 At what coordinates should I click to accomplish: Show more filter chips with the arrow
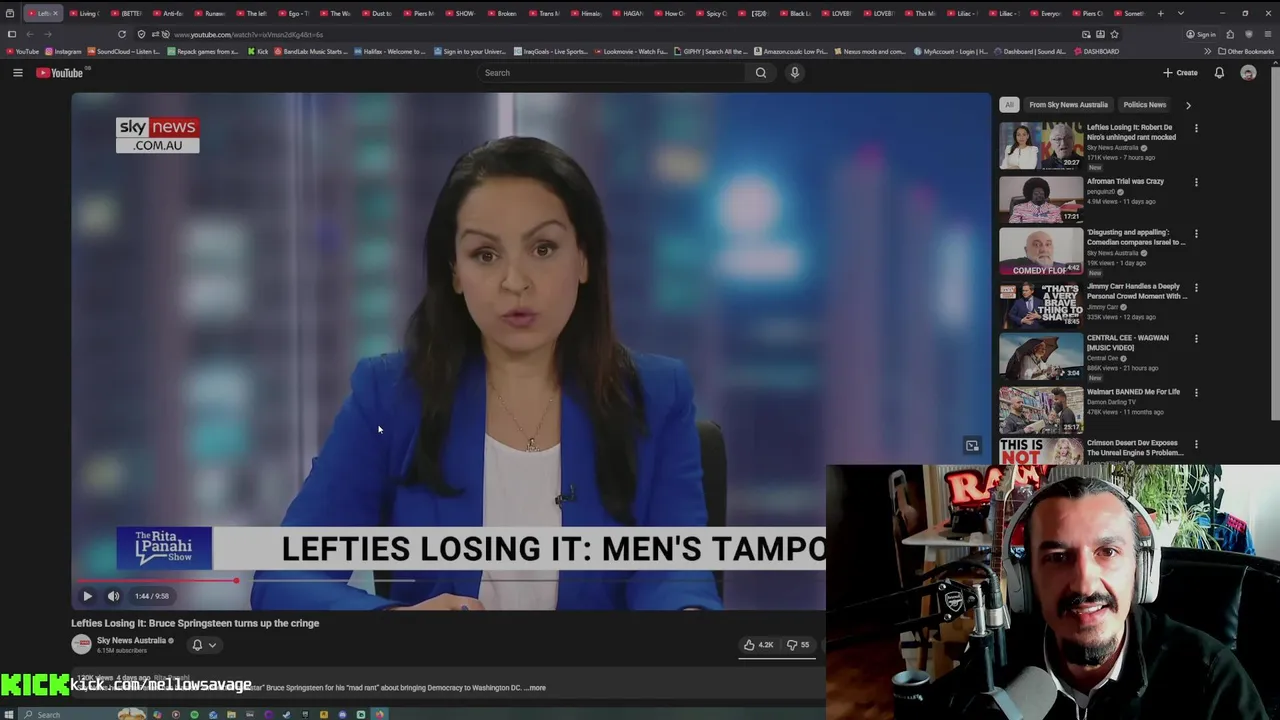point(1188,104)
